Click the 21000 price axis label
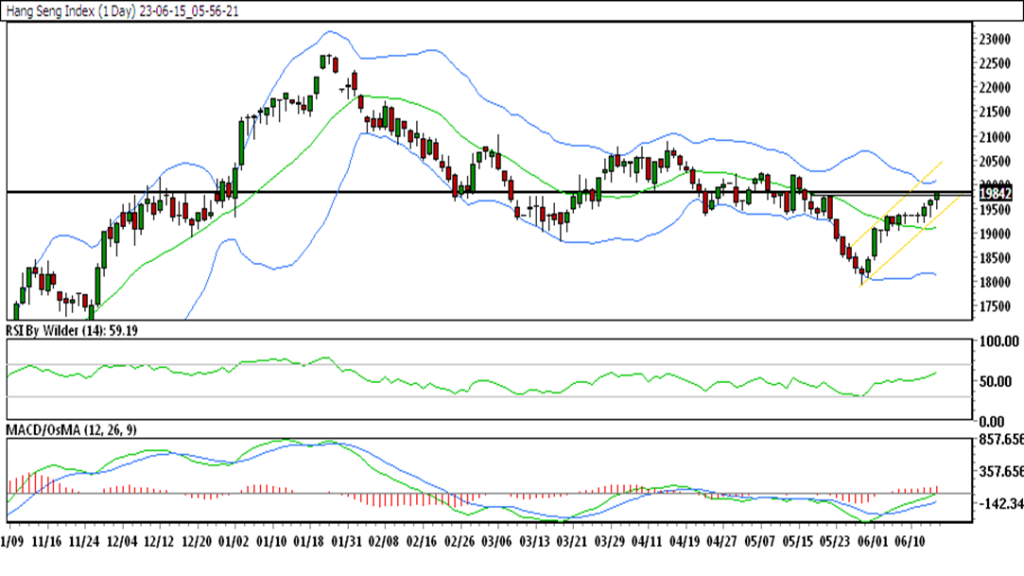 point(995,137)
